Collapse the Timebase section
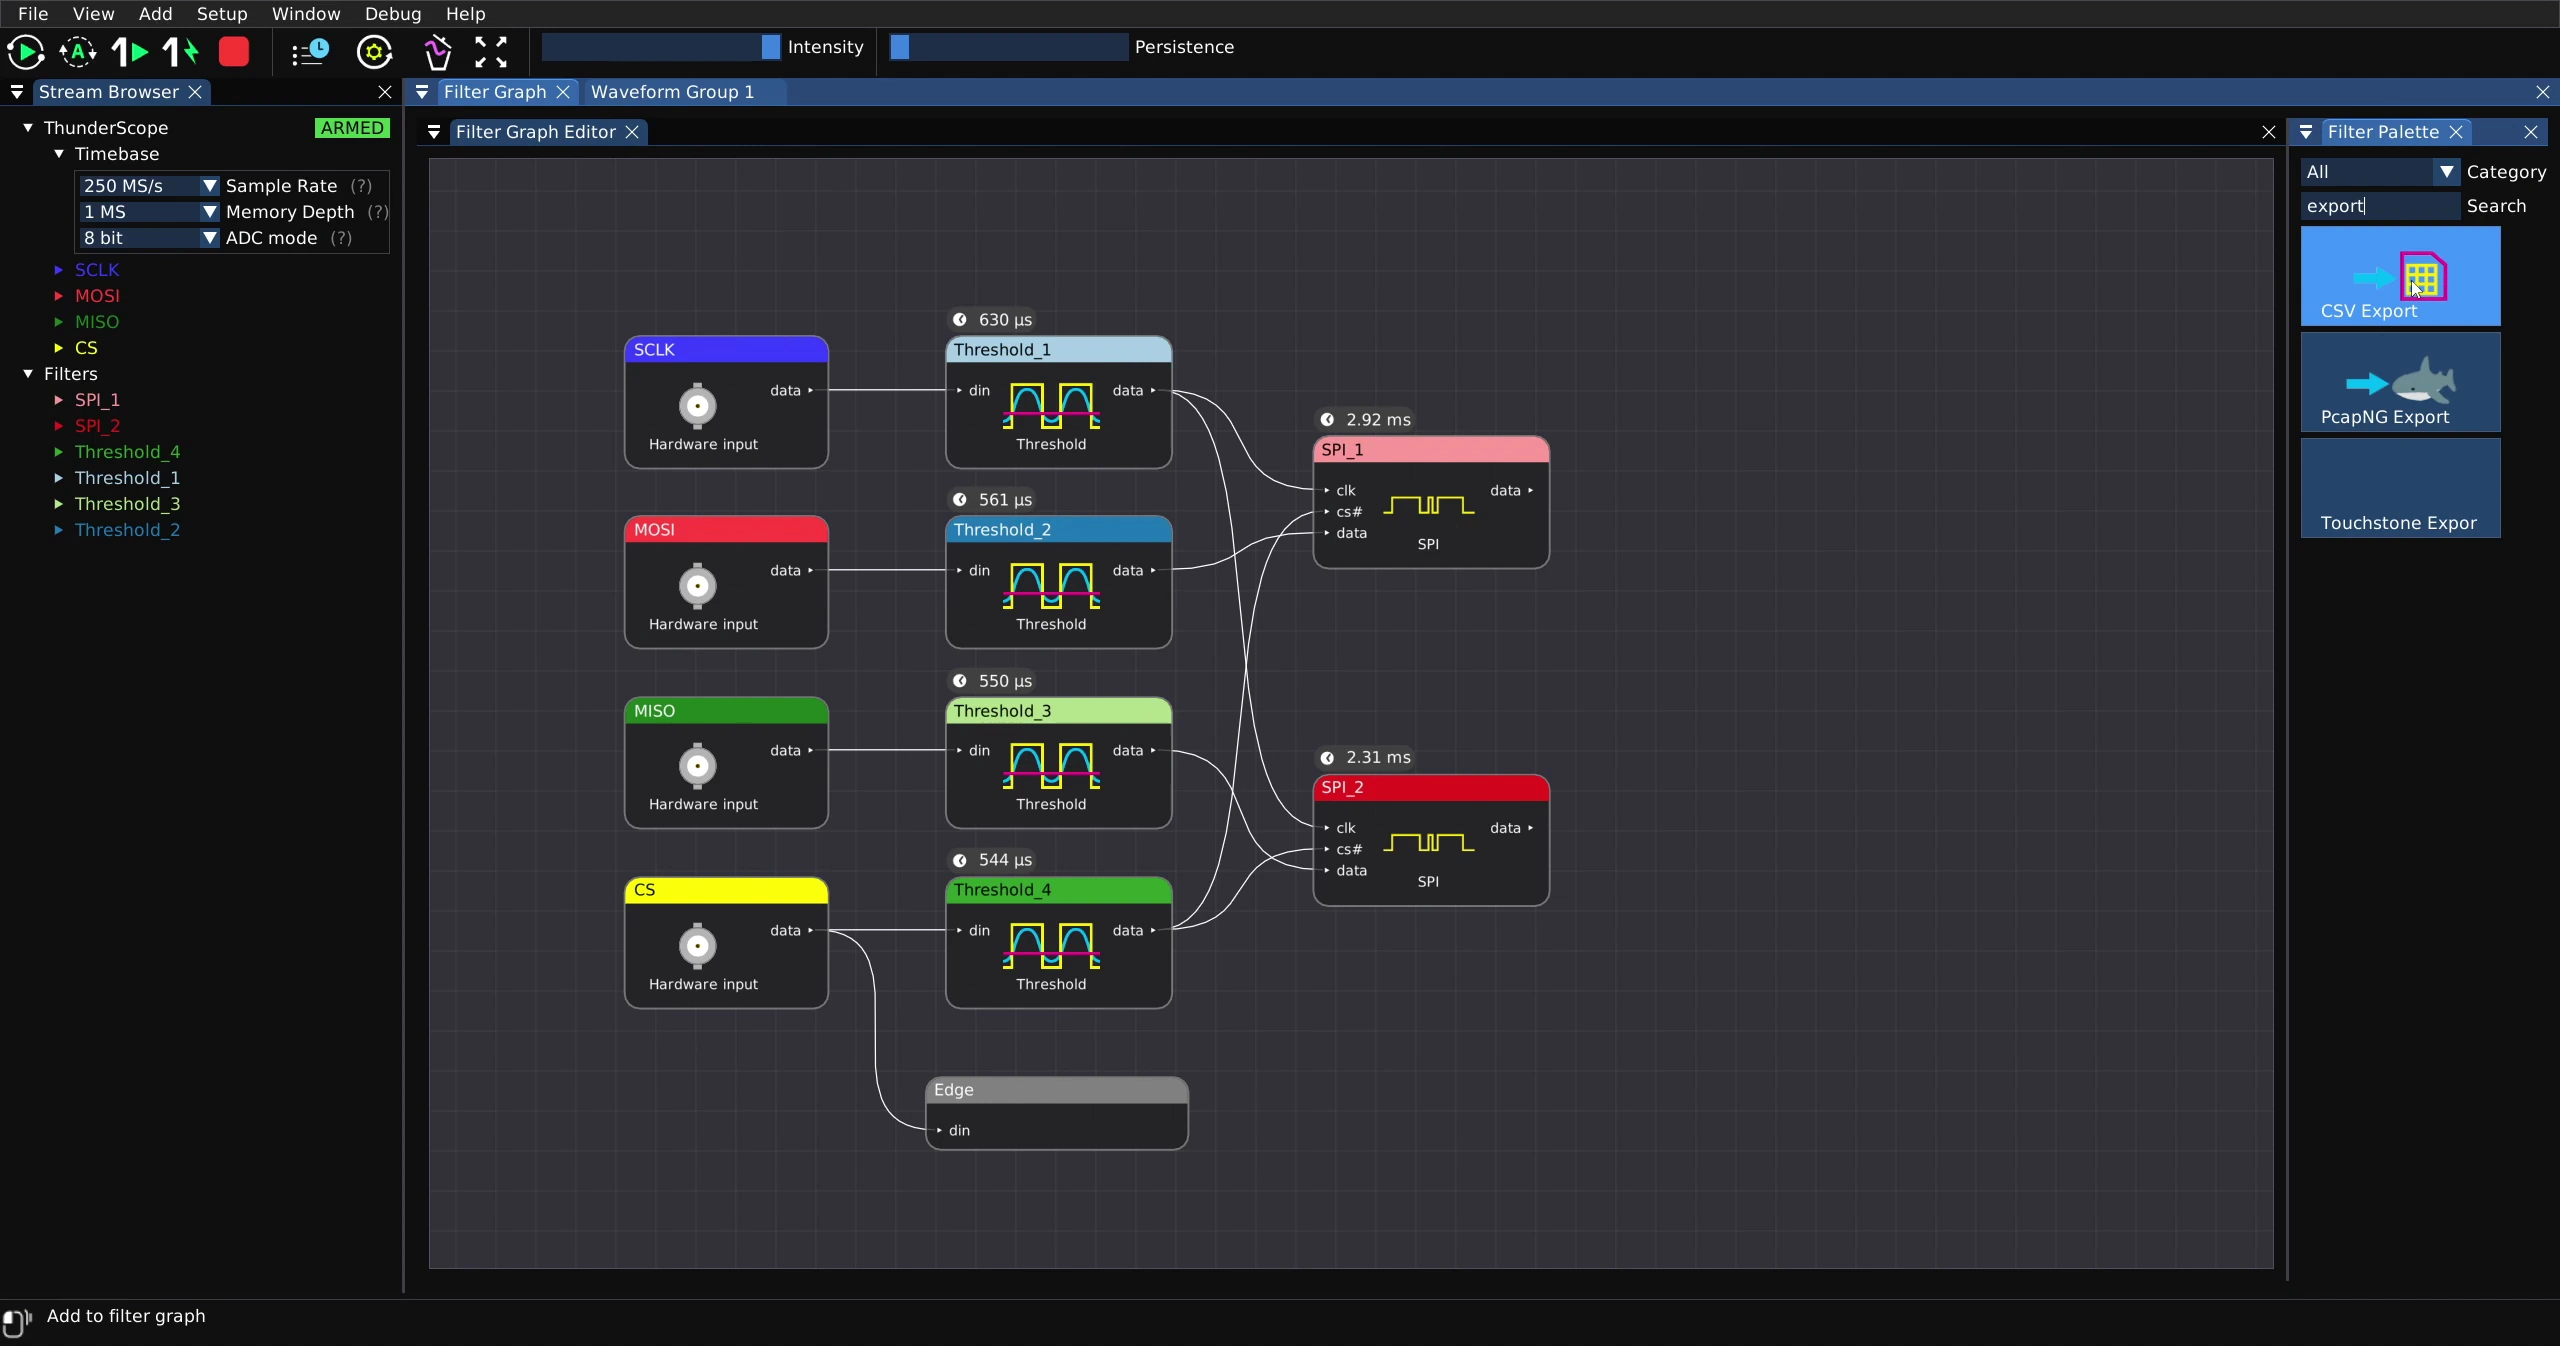The width and height of the screenshot is (2560, 1346). pyautogui.click(x=59, y=154)
